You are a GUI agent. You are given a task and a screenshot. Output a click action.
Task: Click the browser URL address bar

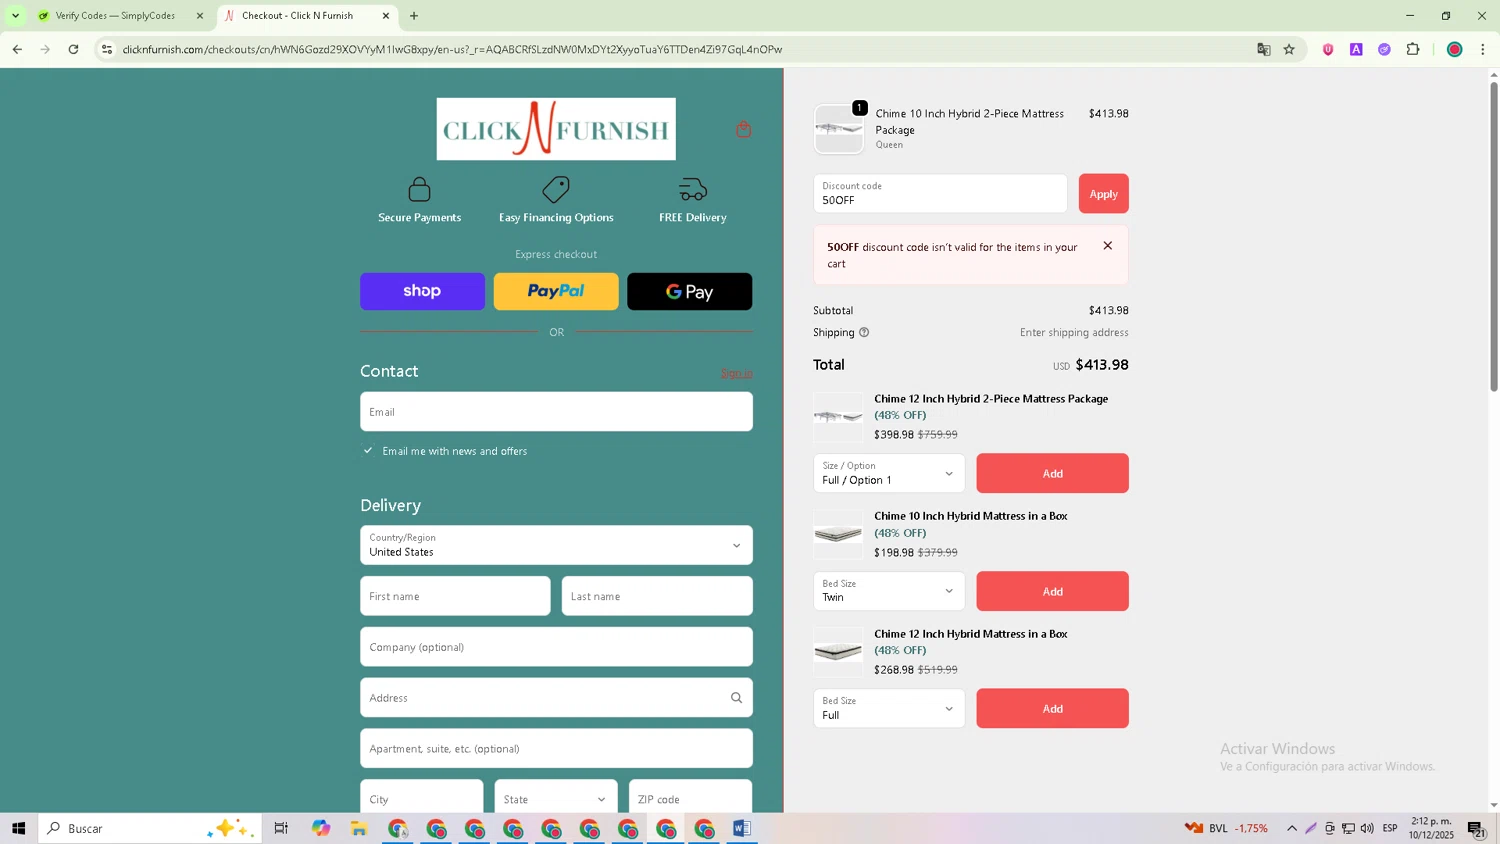click(x=680, y=49)
